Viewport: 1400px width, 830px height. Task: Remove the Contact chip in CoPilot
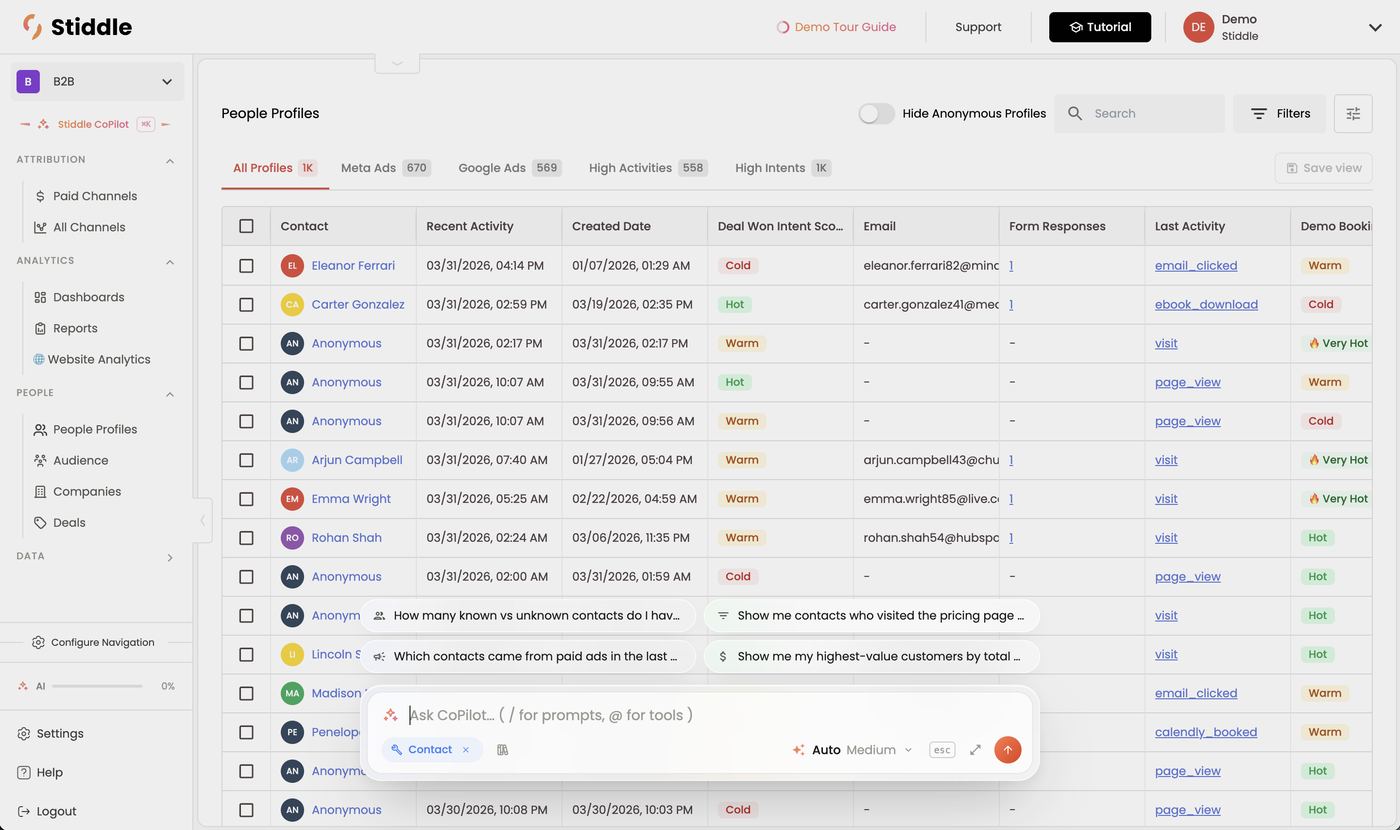[x=466, y=749]
